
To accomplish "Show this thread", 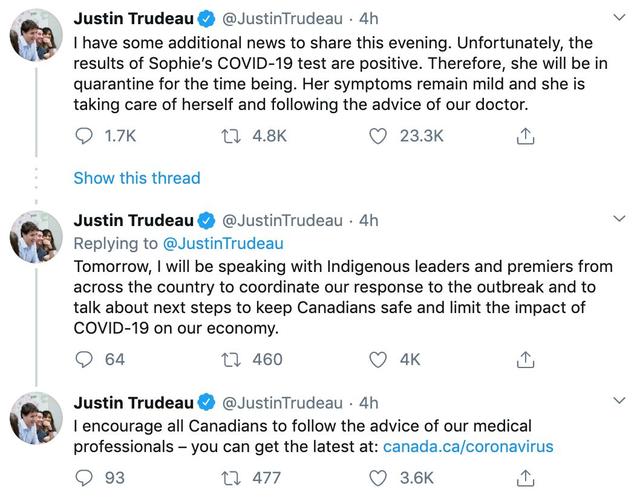I will click(x=137, y=178).
